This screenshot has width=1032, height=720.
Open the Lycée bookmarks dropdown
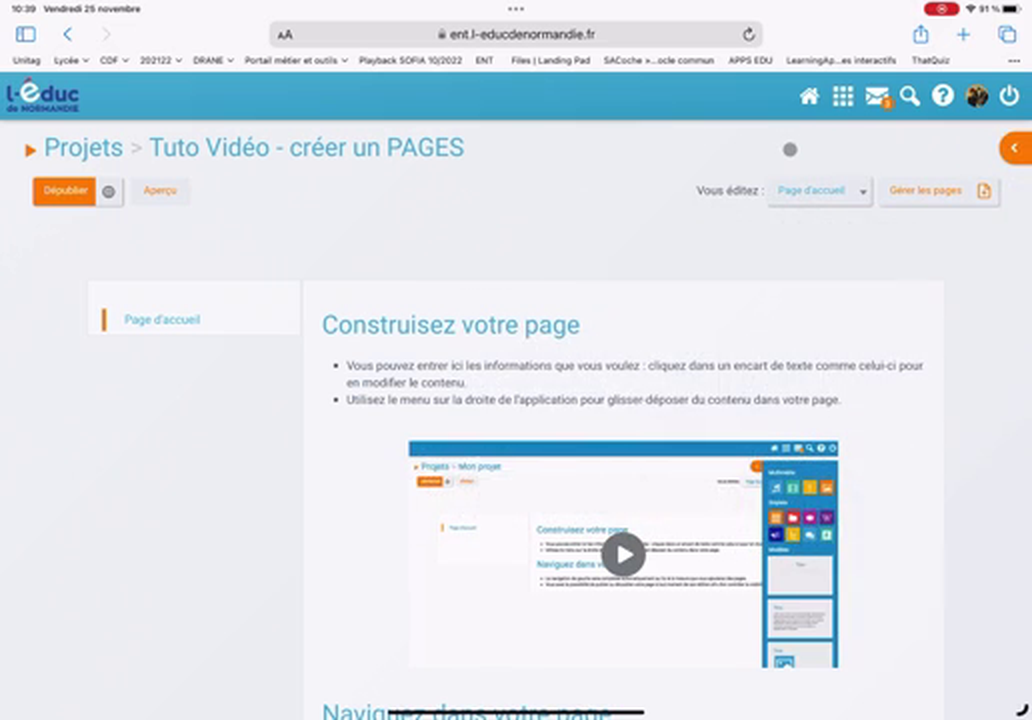pos(69,60)
